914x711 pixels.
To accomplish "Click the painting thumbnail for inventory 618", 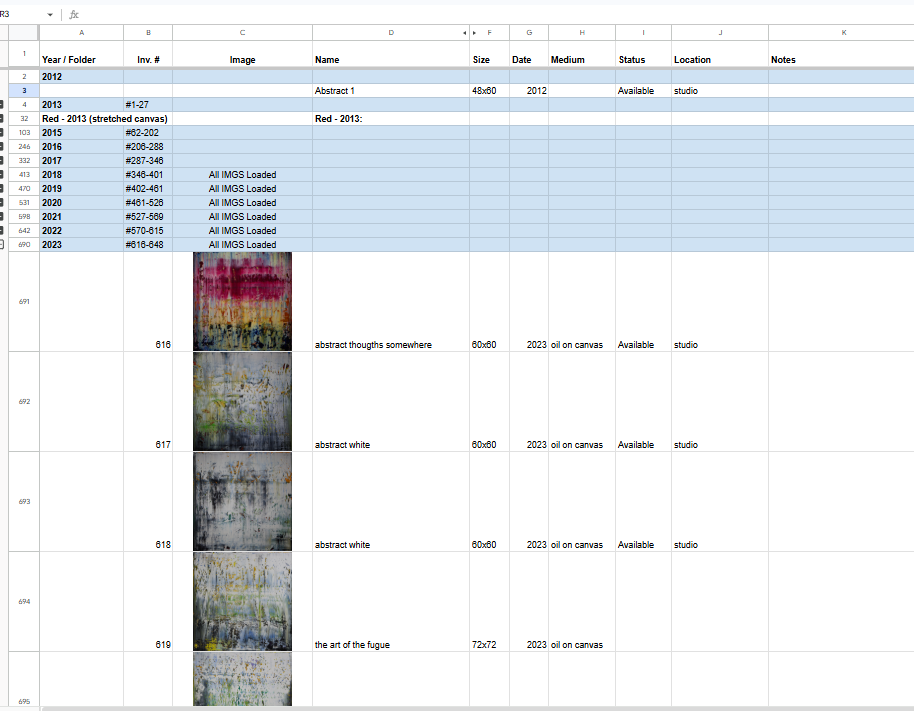I will click(242, 502).
